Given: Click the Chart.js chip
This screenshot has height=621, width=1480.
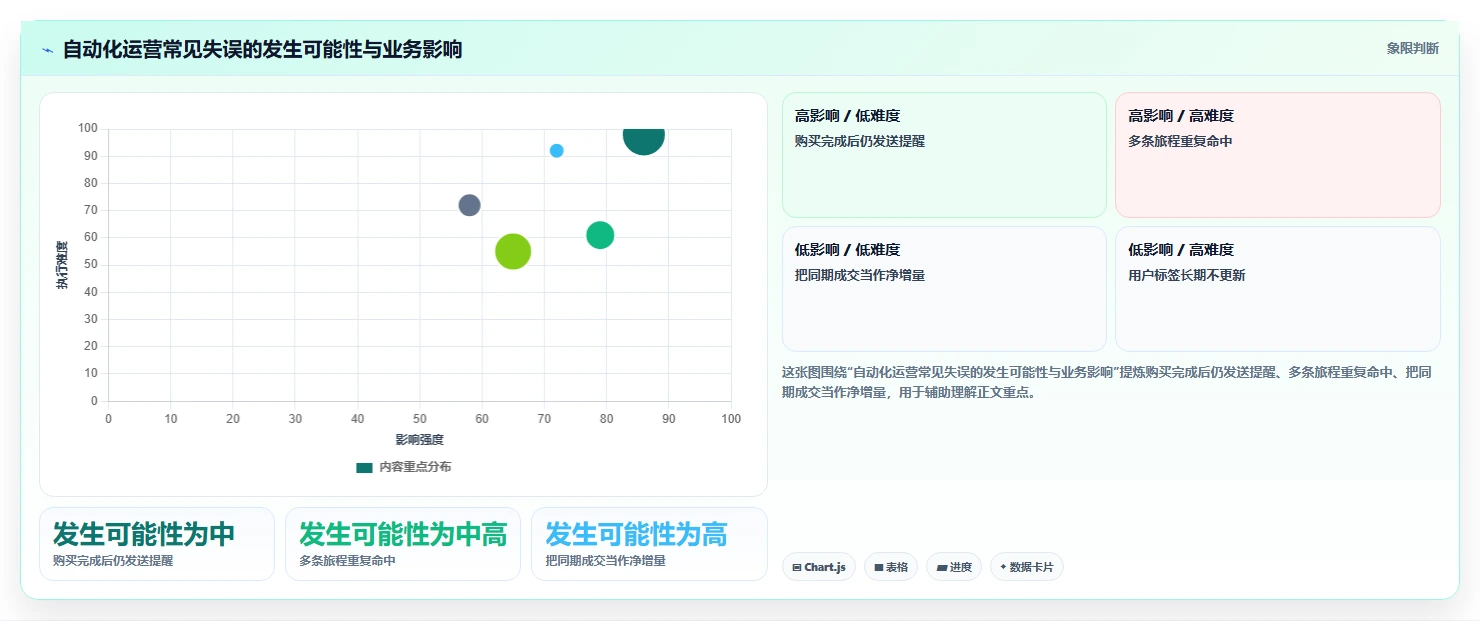Looking at the screenshot, I should 819,567.
